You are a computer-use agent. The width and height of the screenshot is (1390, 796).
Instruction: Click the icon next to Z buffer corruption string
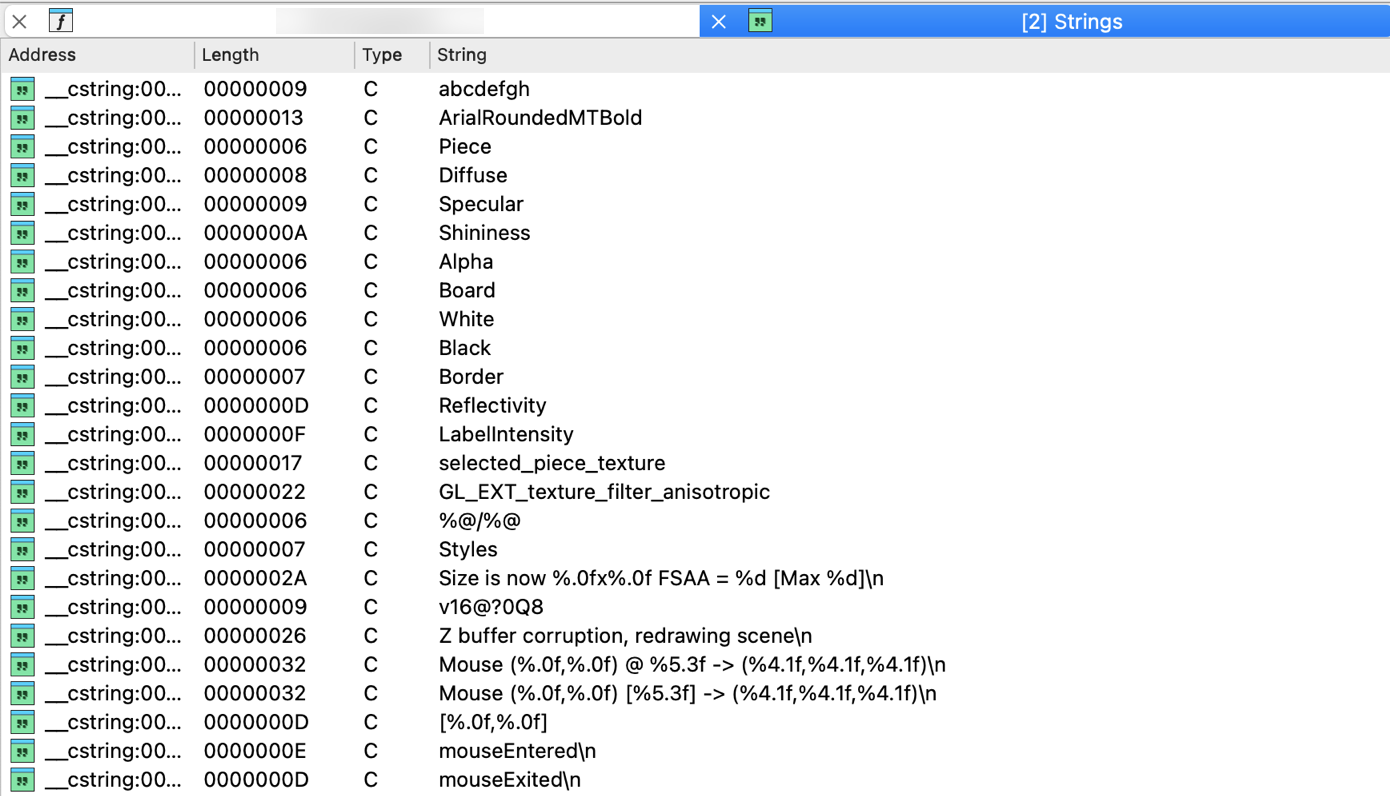[x=22, y=636]
